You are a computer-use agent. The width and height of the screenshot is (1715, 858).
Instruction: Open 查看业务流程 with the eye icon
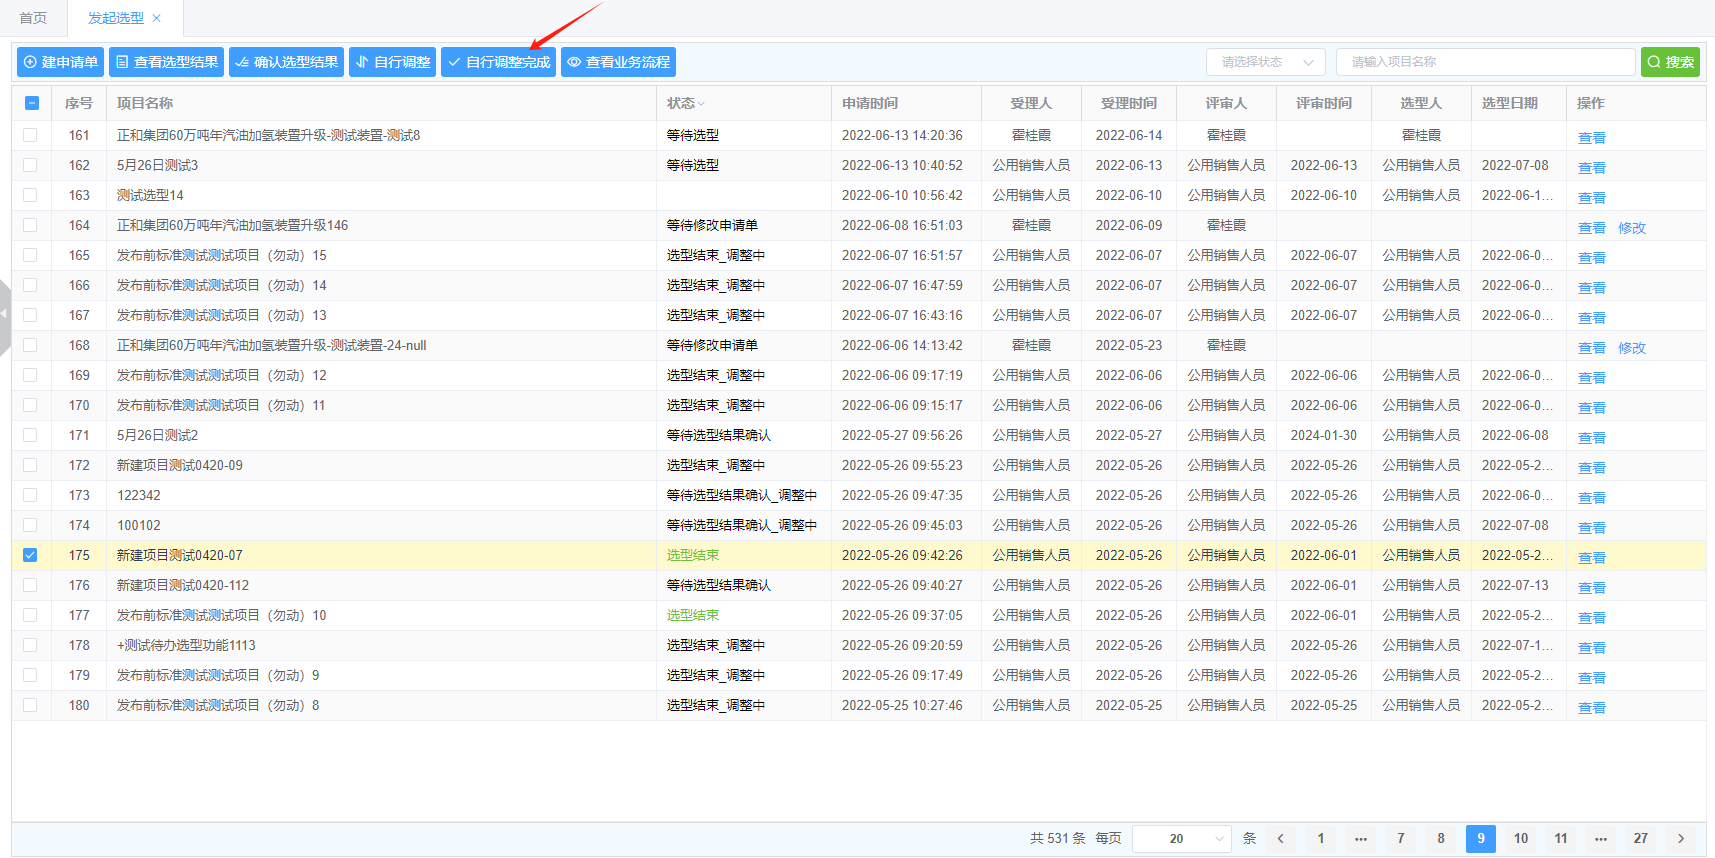point(618,62)
